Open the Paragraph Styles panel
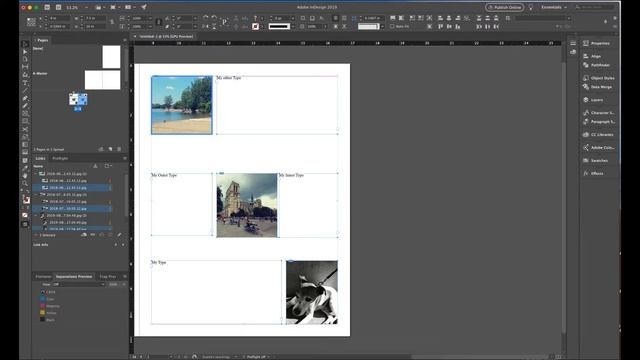 tap(598, 122)
